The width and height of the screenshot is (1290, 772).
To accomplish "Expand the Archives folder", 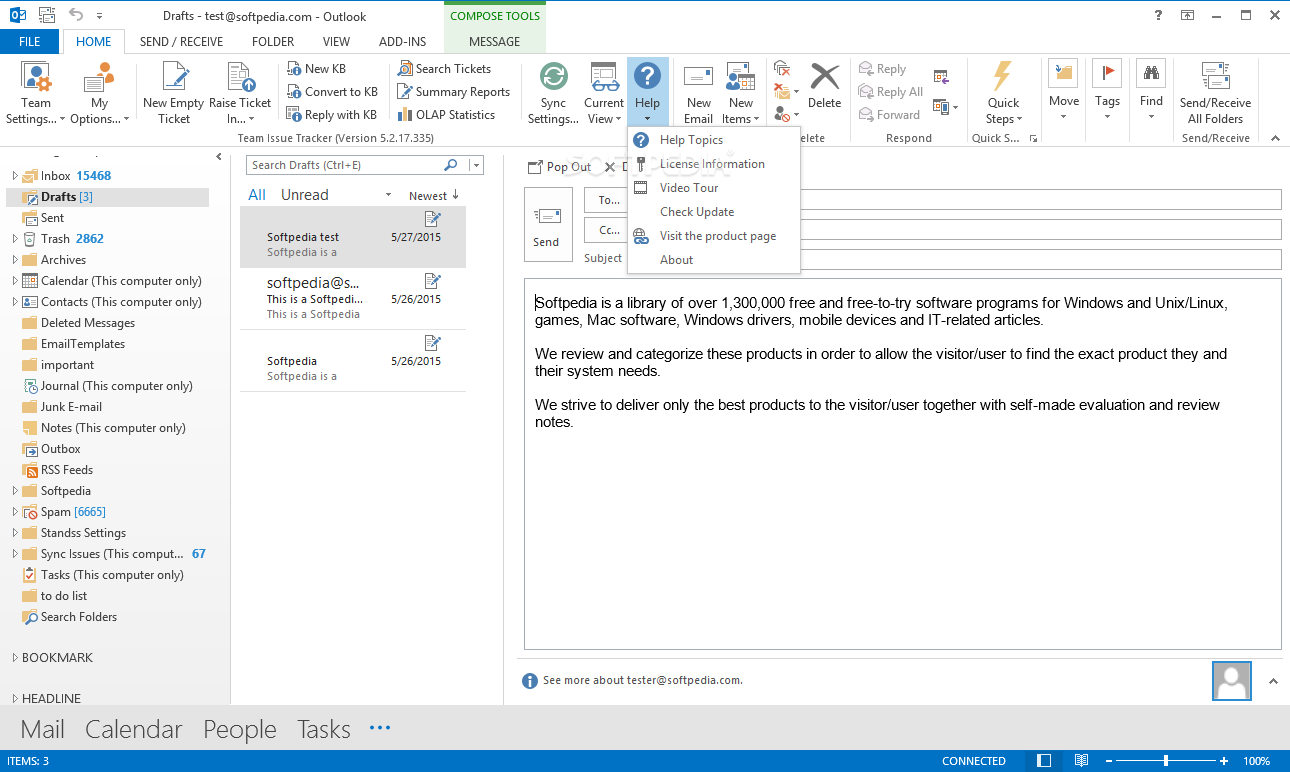I will [x=15, y=260].
